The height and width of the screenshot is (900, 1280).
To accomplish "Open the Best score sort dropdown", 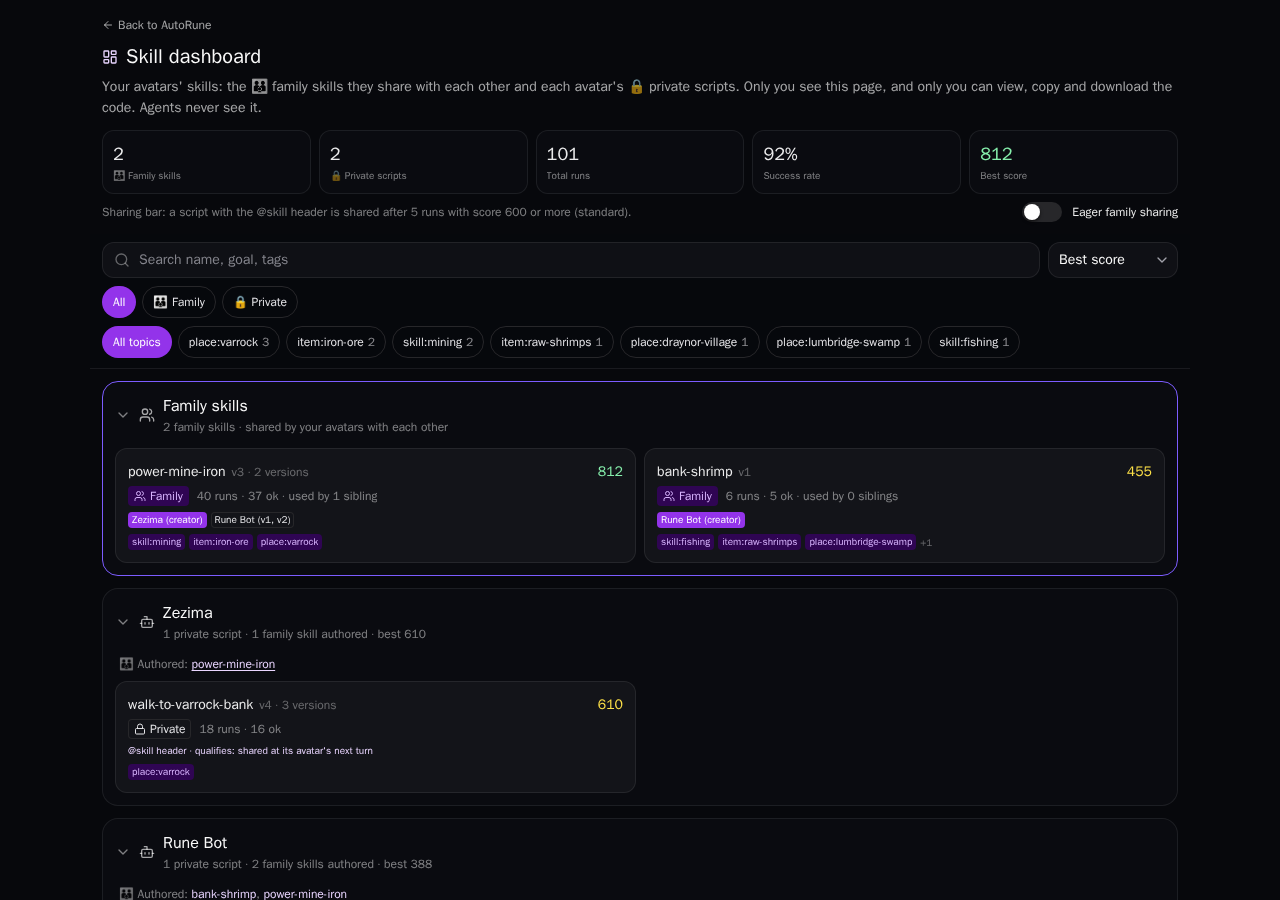I will pos(1113,260).
